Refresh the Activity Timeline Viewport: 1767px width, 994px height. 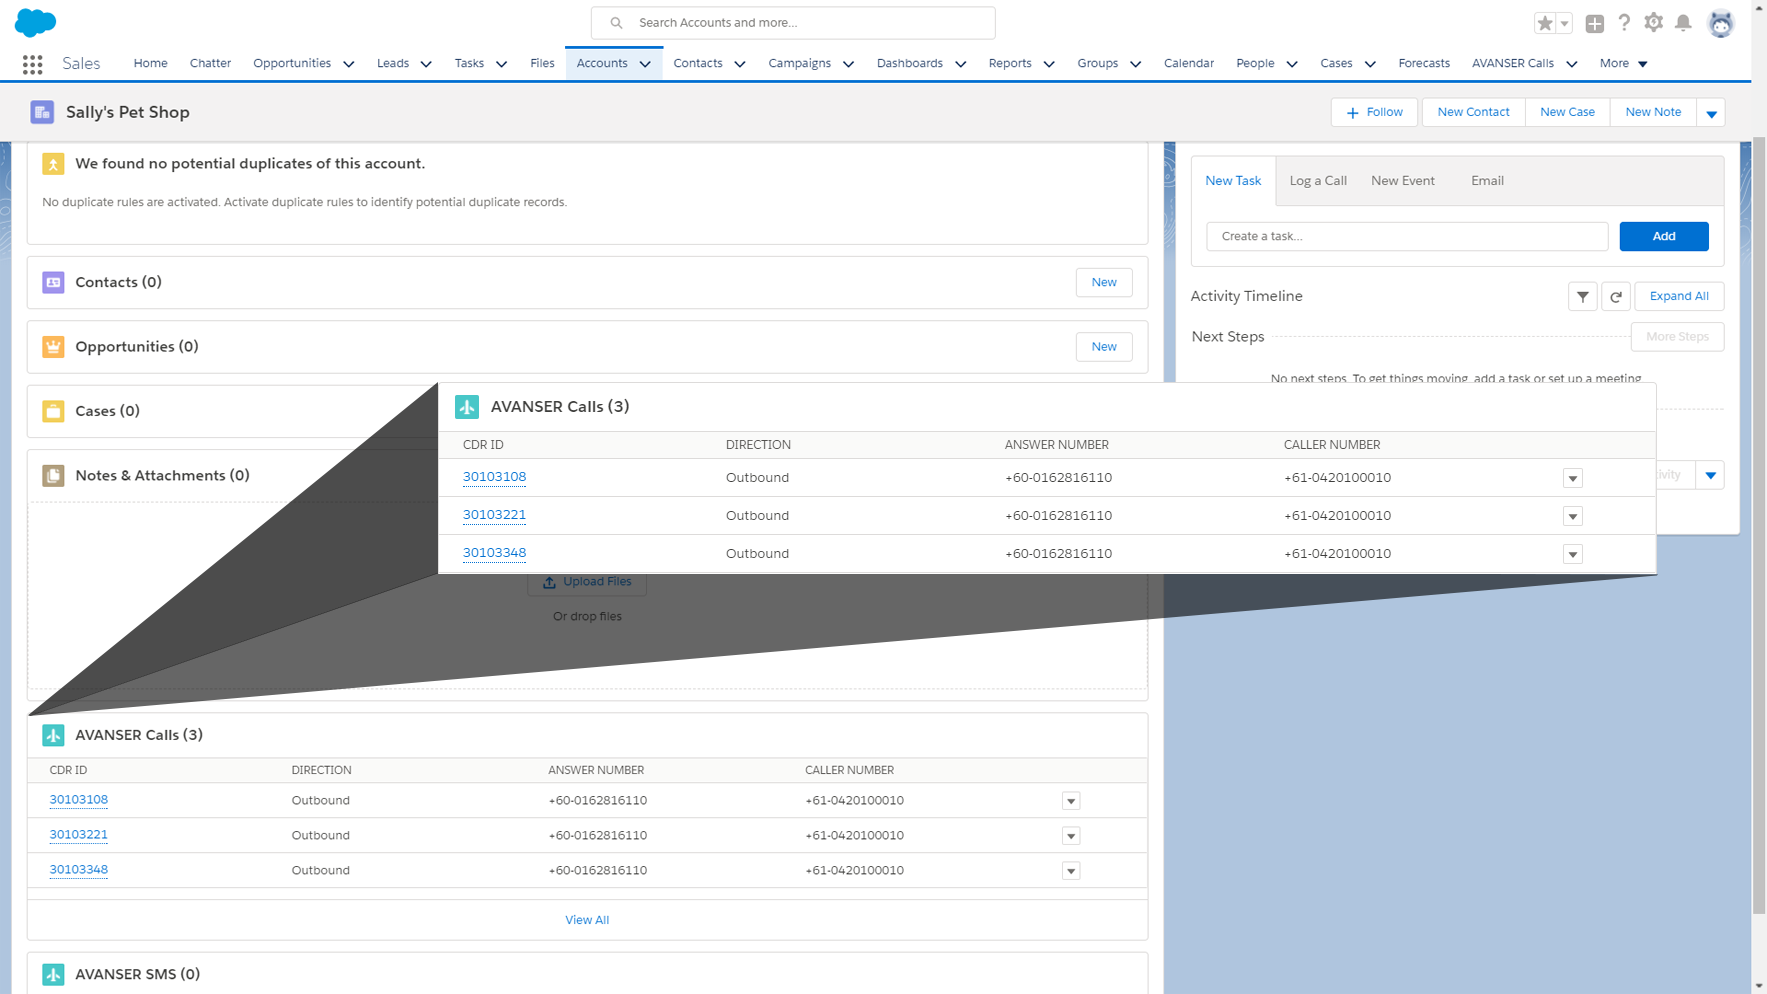click(x=1616, y=296)
